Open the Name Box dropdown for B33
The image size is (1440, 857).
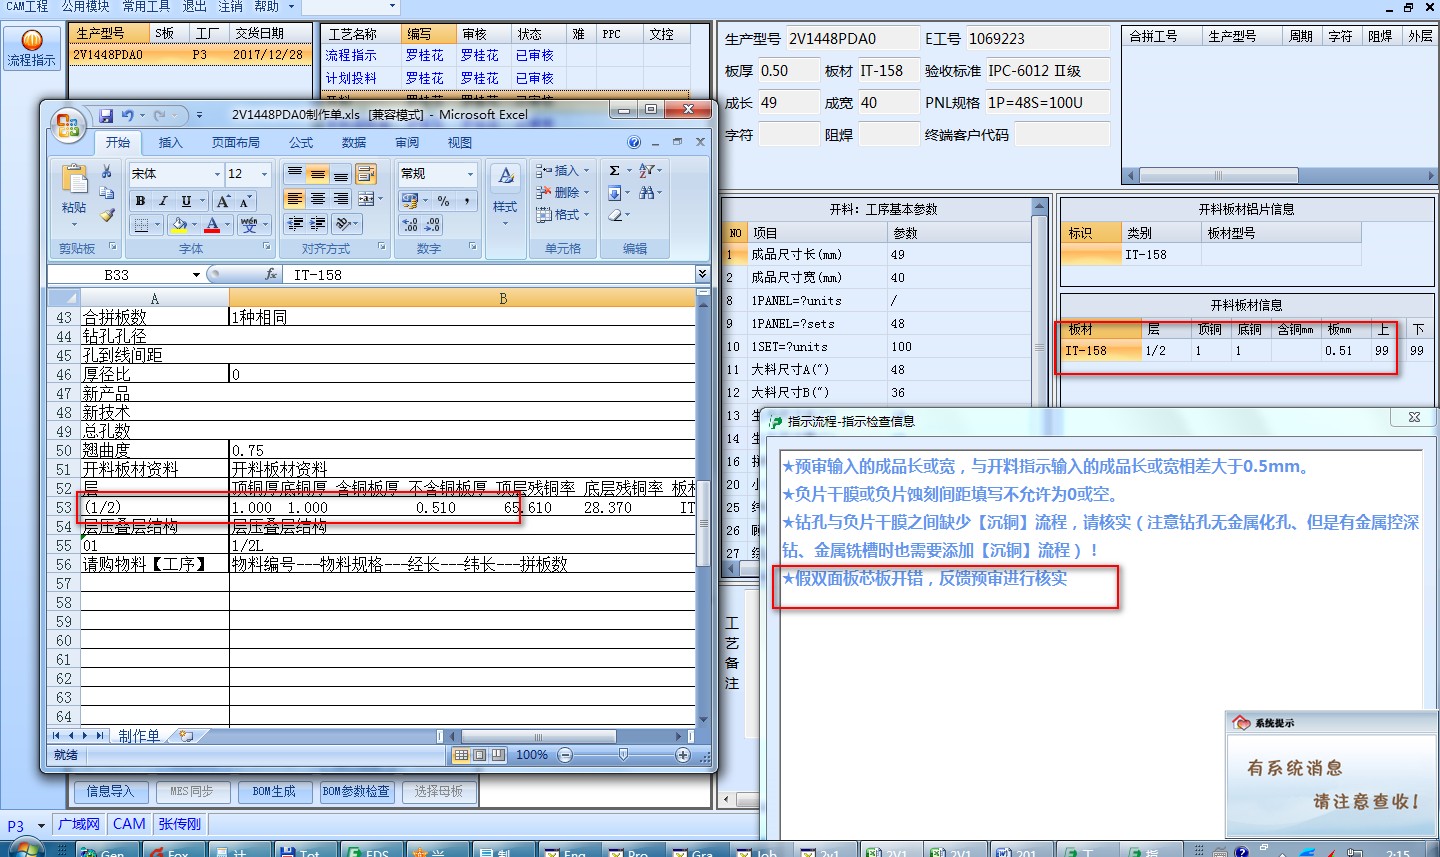(x=196, y=275)
